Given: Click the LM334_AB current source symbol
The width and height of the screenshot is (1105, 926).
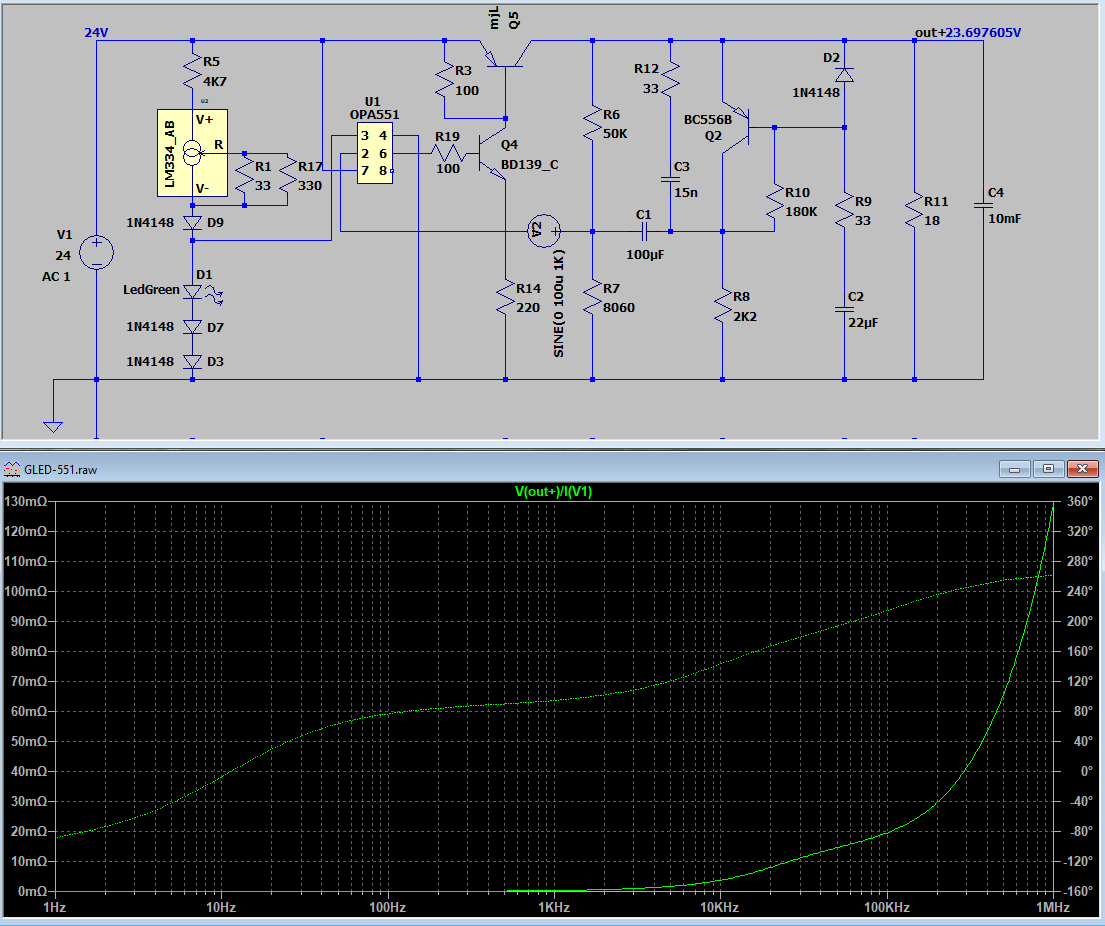Looking at the screenshot, I should 192,152.
